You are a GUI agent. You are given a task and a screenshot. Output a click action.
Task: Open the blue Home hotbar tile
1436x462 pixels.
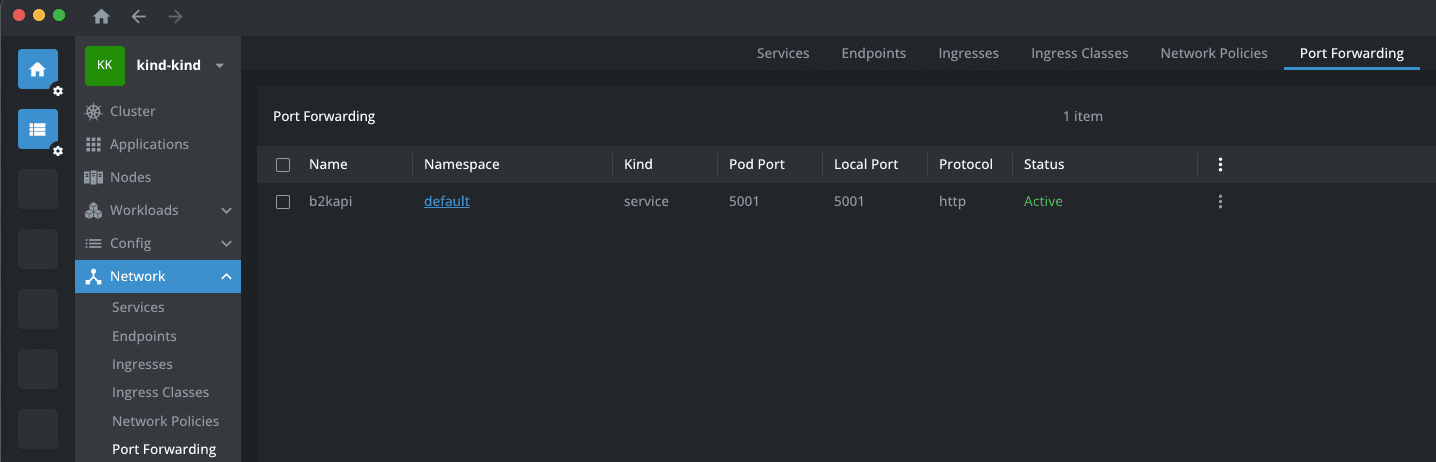[38, 69]
